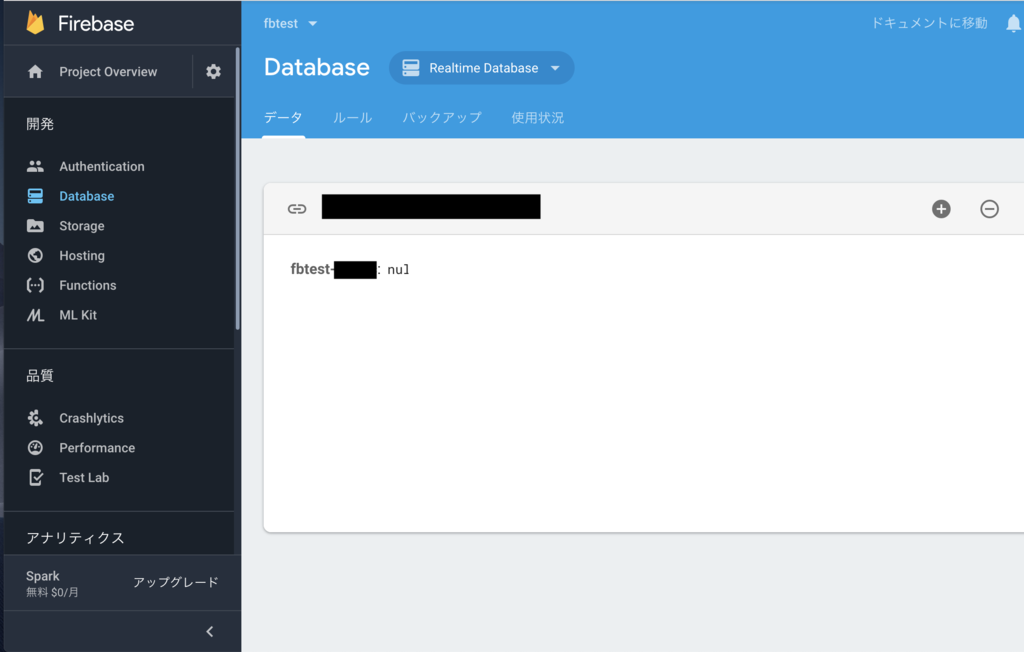Viewport: 1024px width, 652px height.
Task: Open Test Lab section
Action: [x=84, y=478]
